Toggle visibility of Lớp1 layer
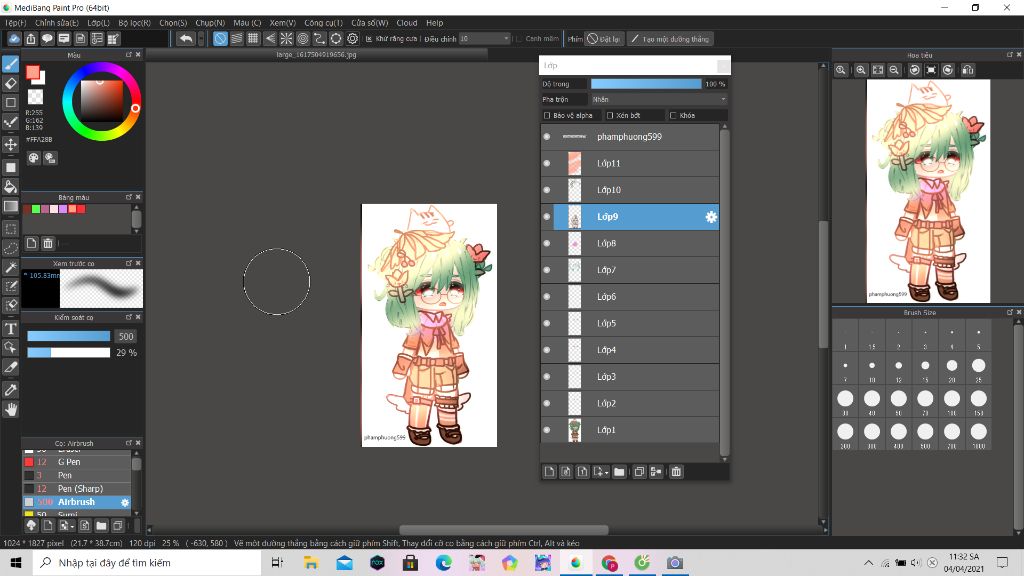The height and width of the screenshot is (576, 1024). pos(547,430)
